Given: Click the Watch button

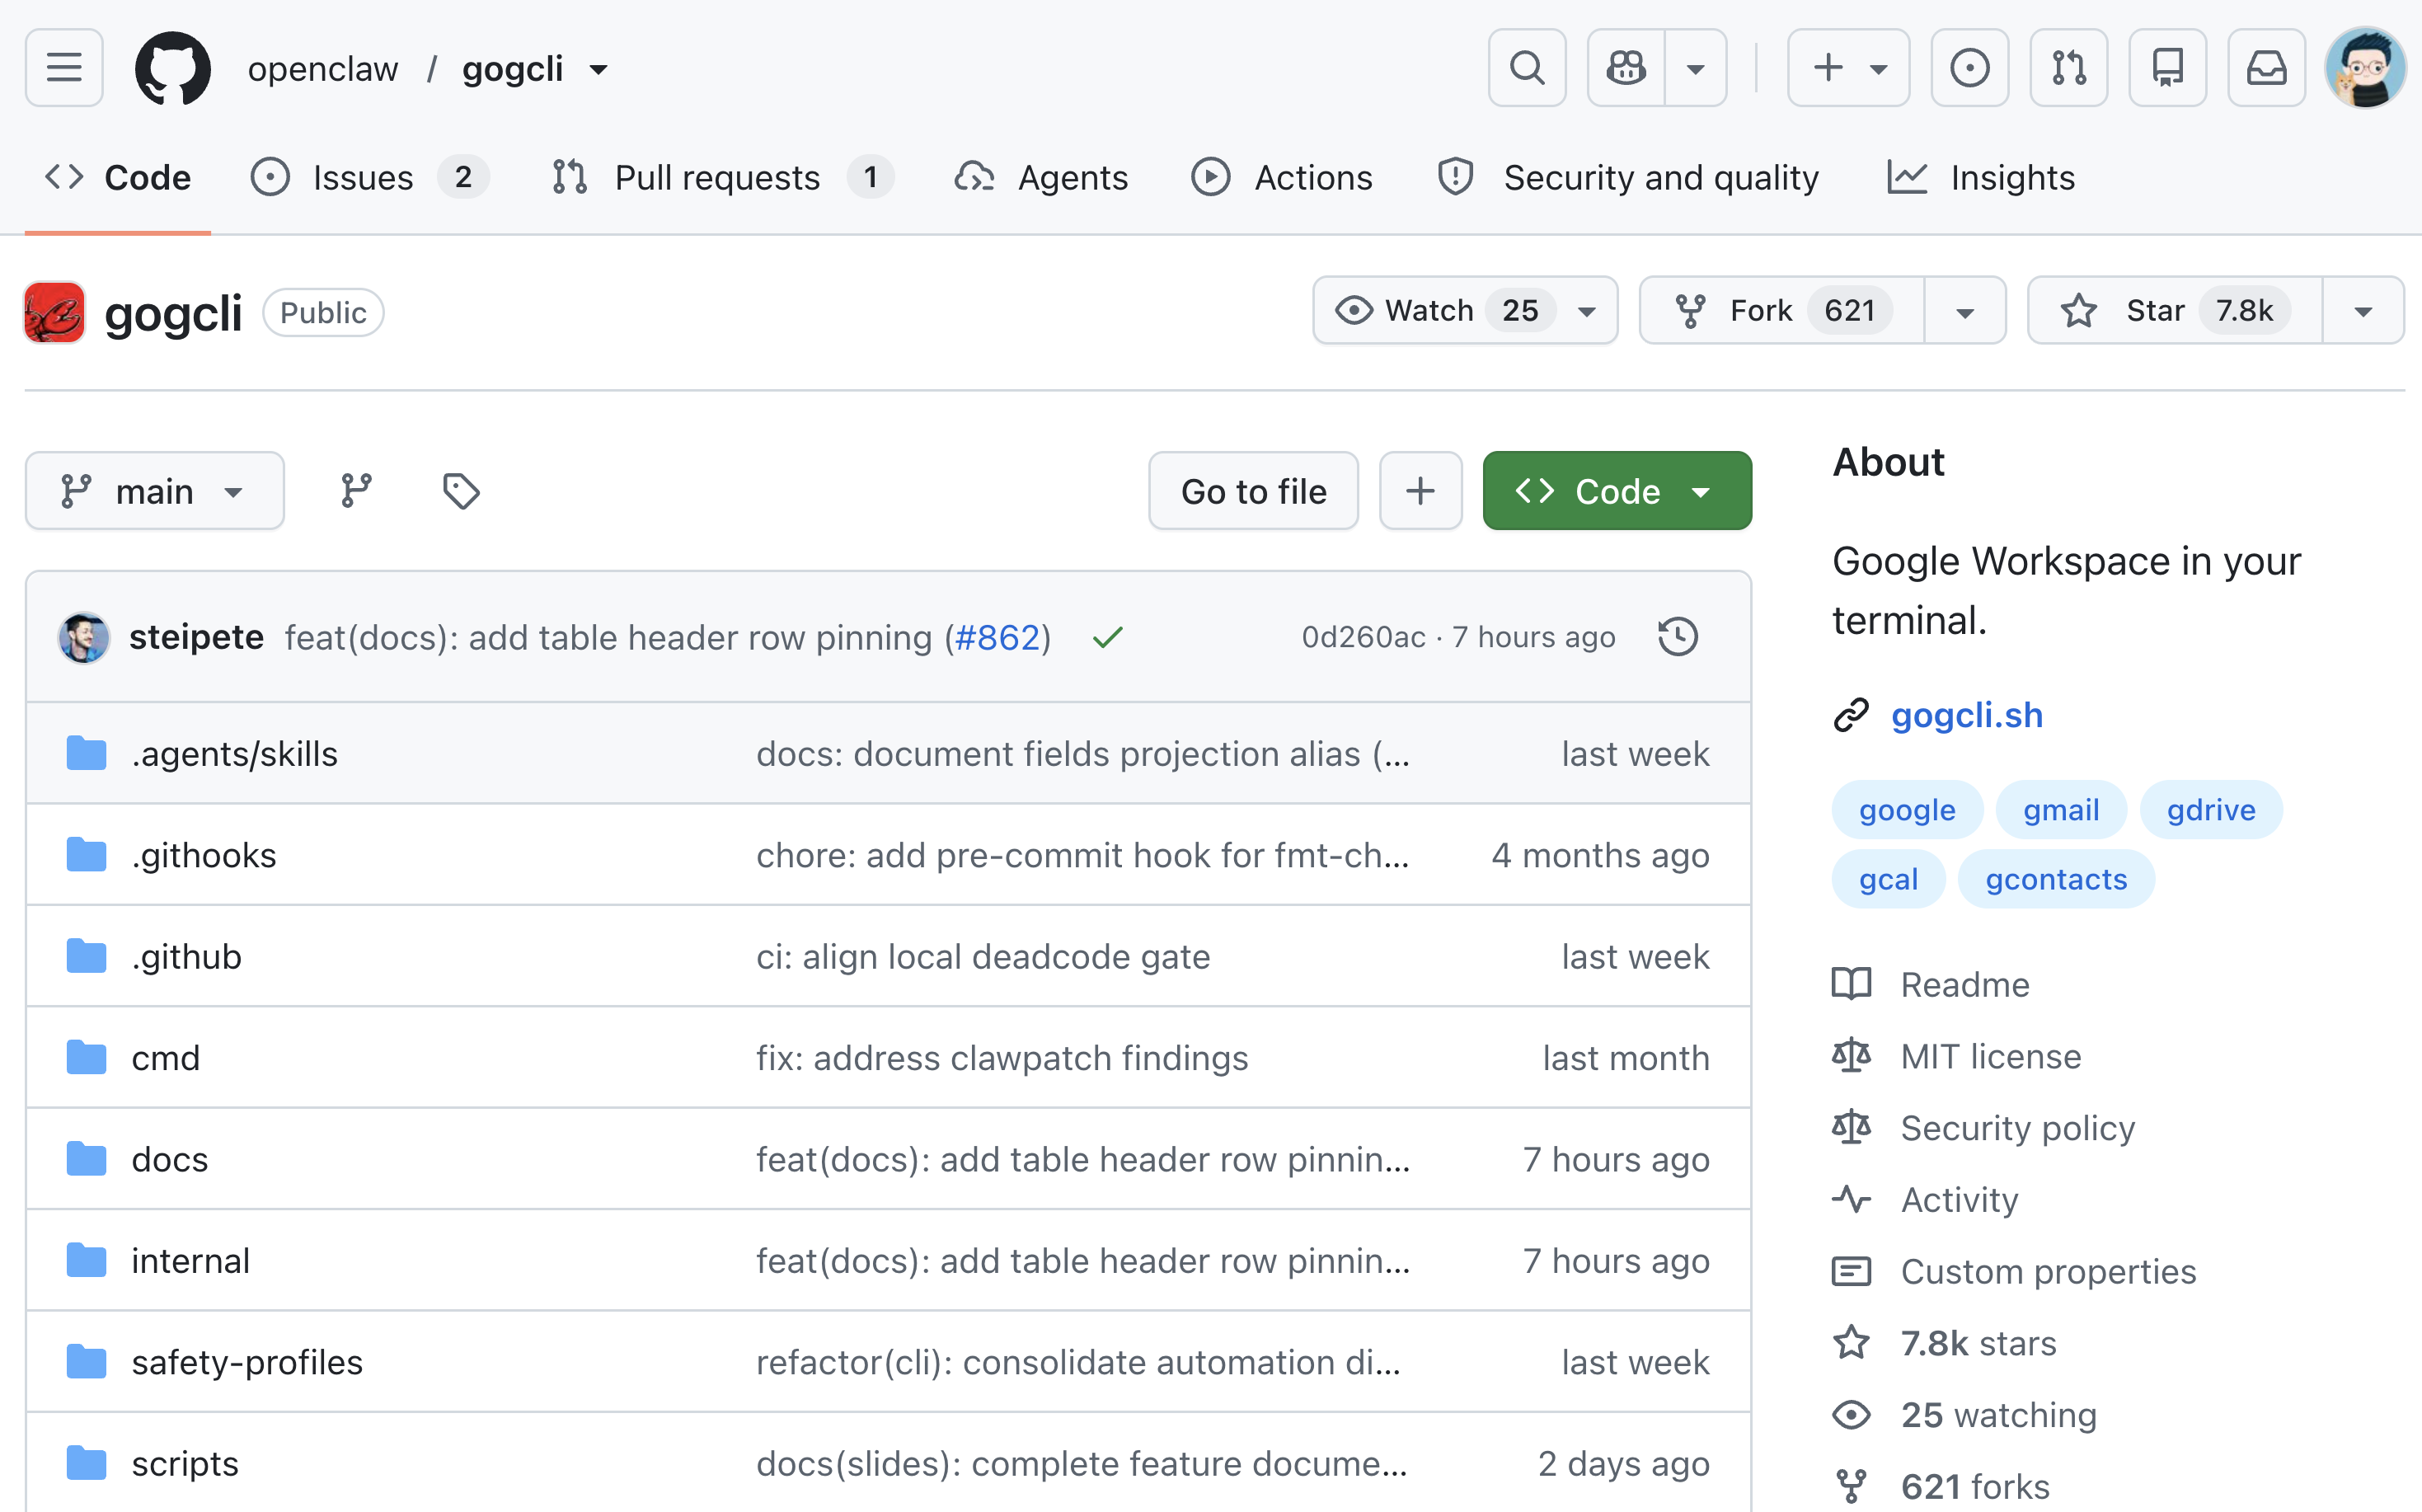Looking at the screenshot, I should click(1465, 311).
